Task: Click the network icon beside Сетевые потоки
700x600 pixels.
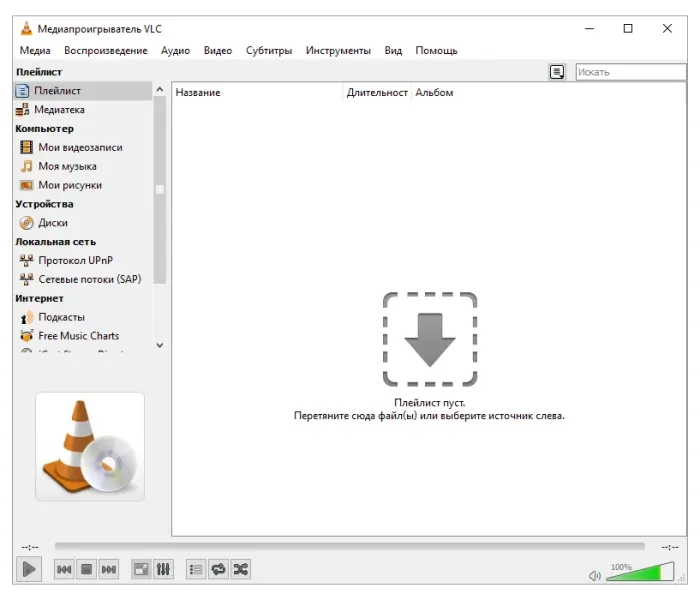Action: (x=27, y=279)
